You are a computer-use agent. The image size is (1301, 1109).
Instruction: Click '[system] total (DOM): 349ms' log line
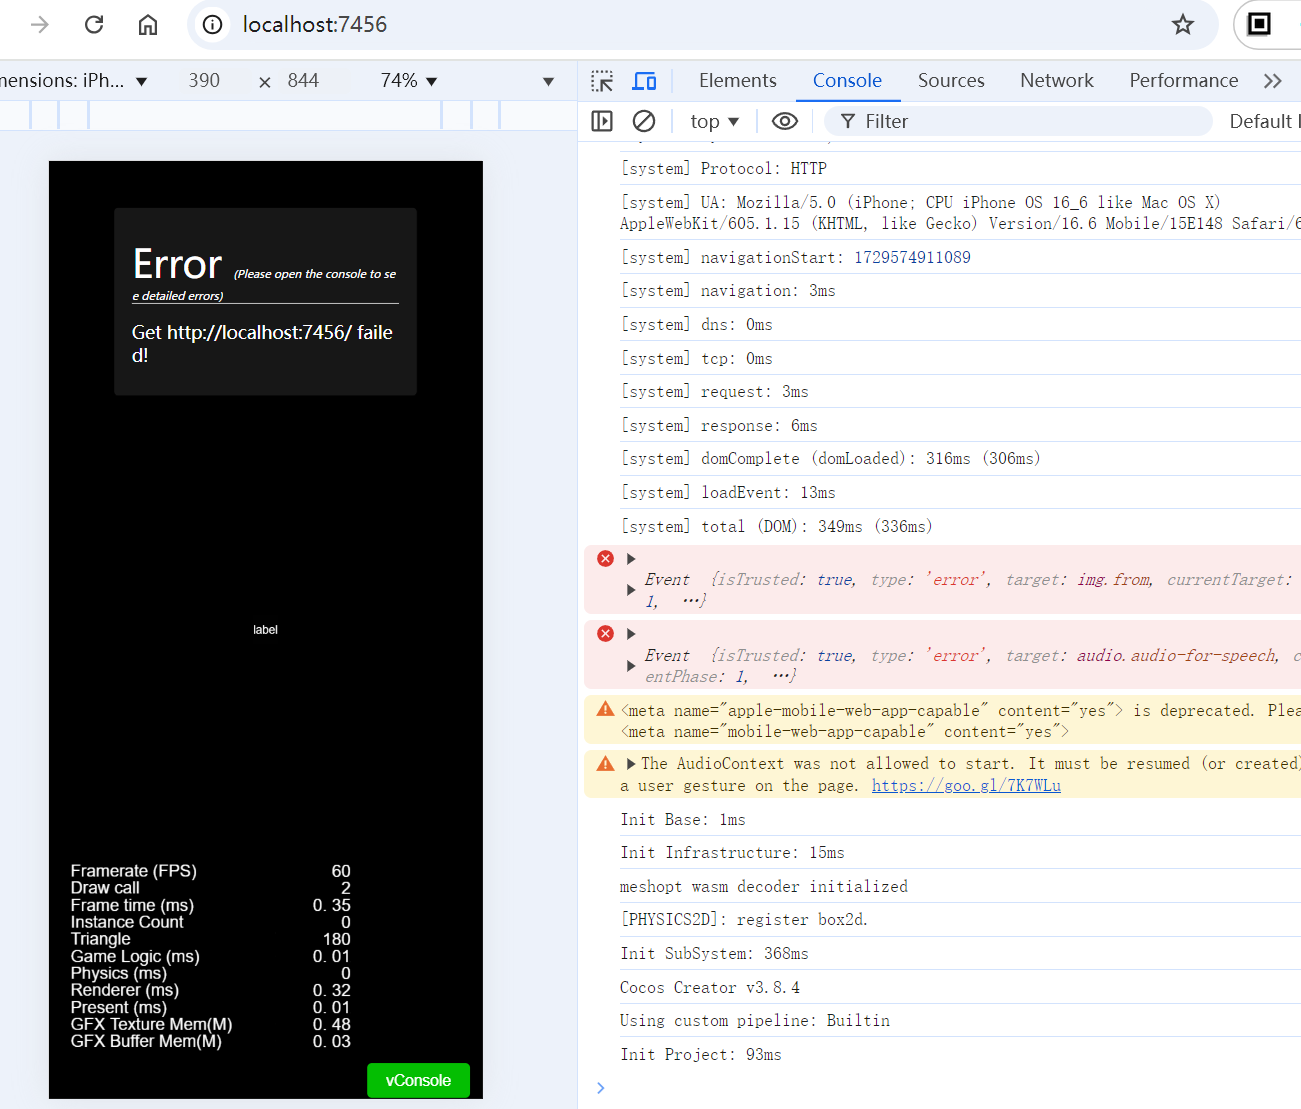pos(777,527)
